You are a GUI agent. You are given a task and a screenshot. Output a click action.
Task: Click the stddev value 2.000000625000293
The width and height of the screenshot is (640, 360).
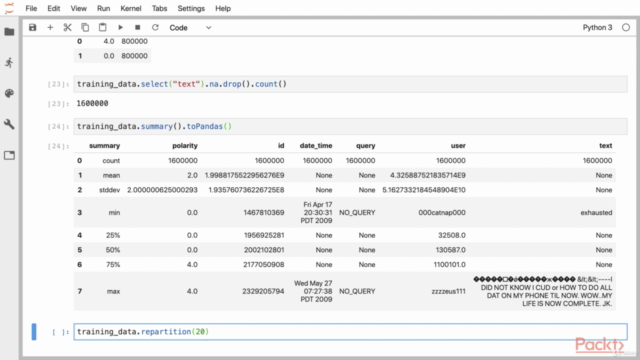click(x=162, y=190)
